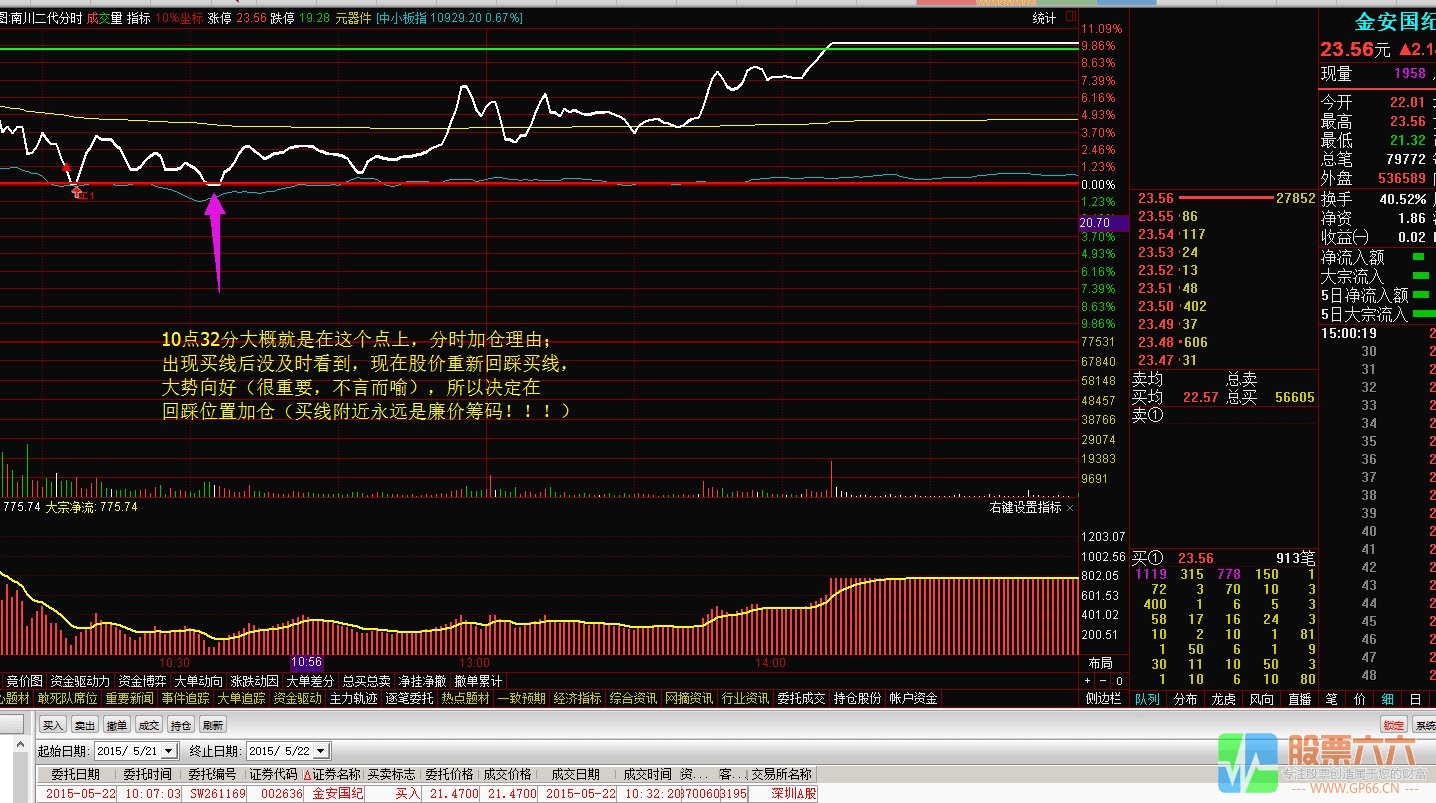The image size is (1436, 803).
Task: Click the red panel-layout icon beside 统计
Action: point(1071,17)
